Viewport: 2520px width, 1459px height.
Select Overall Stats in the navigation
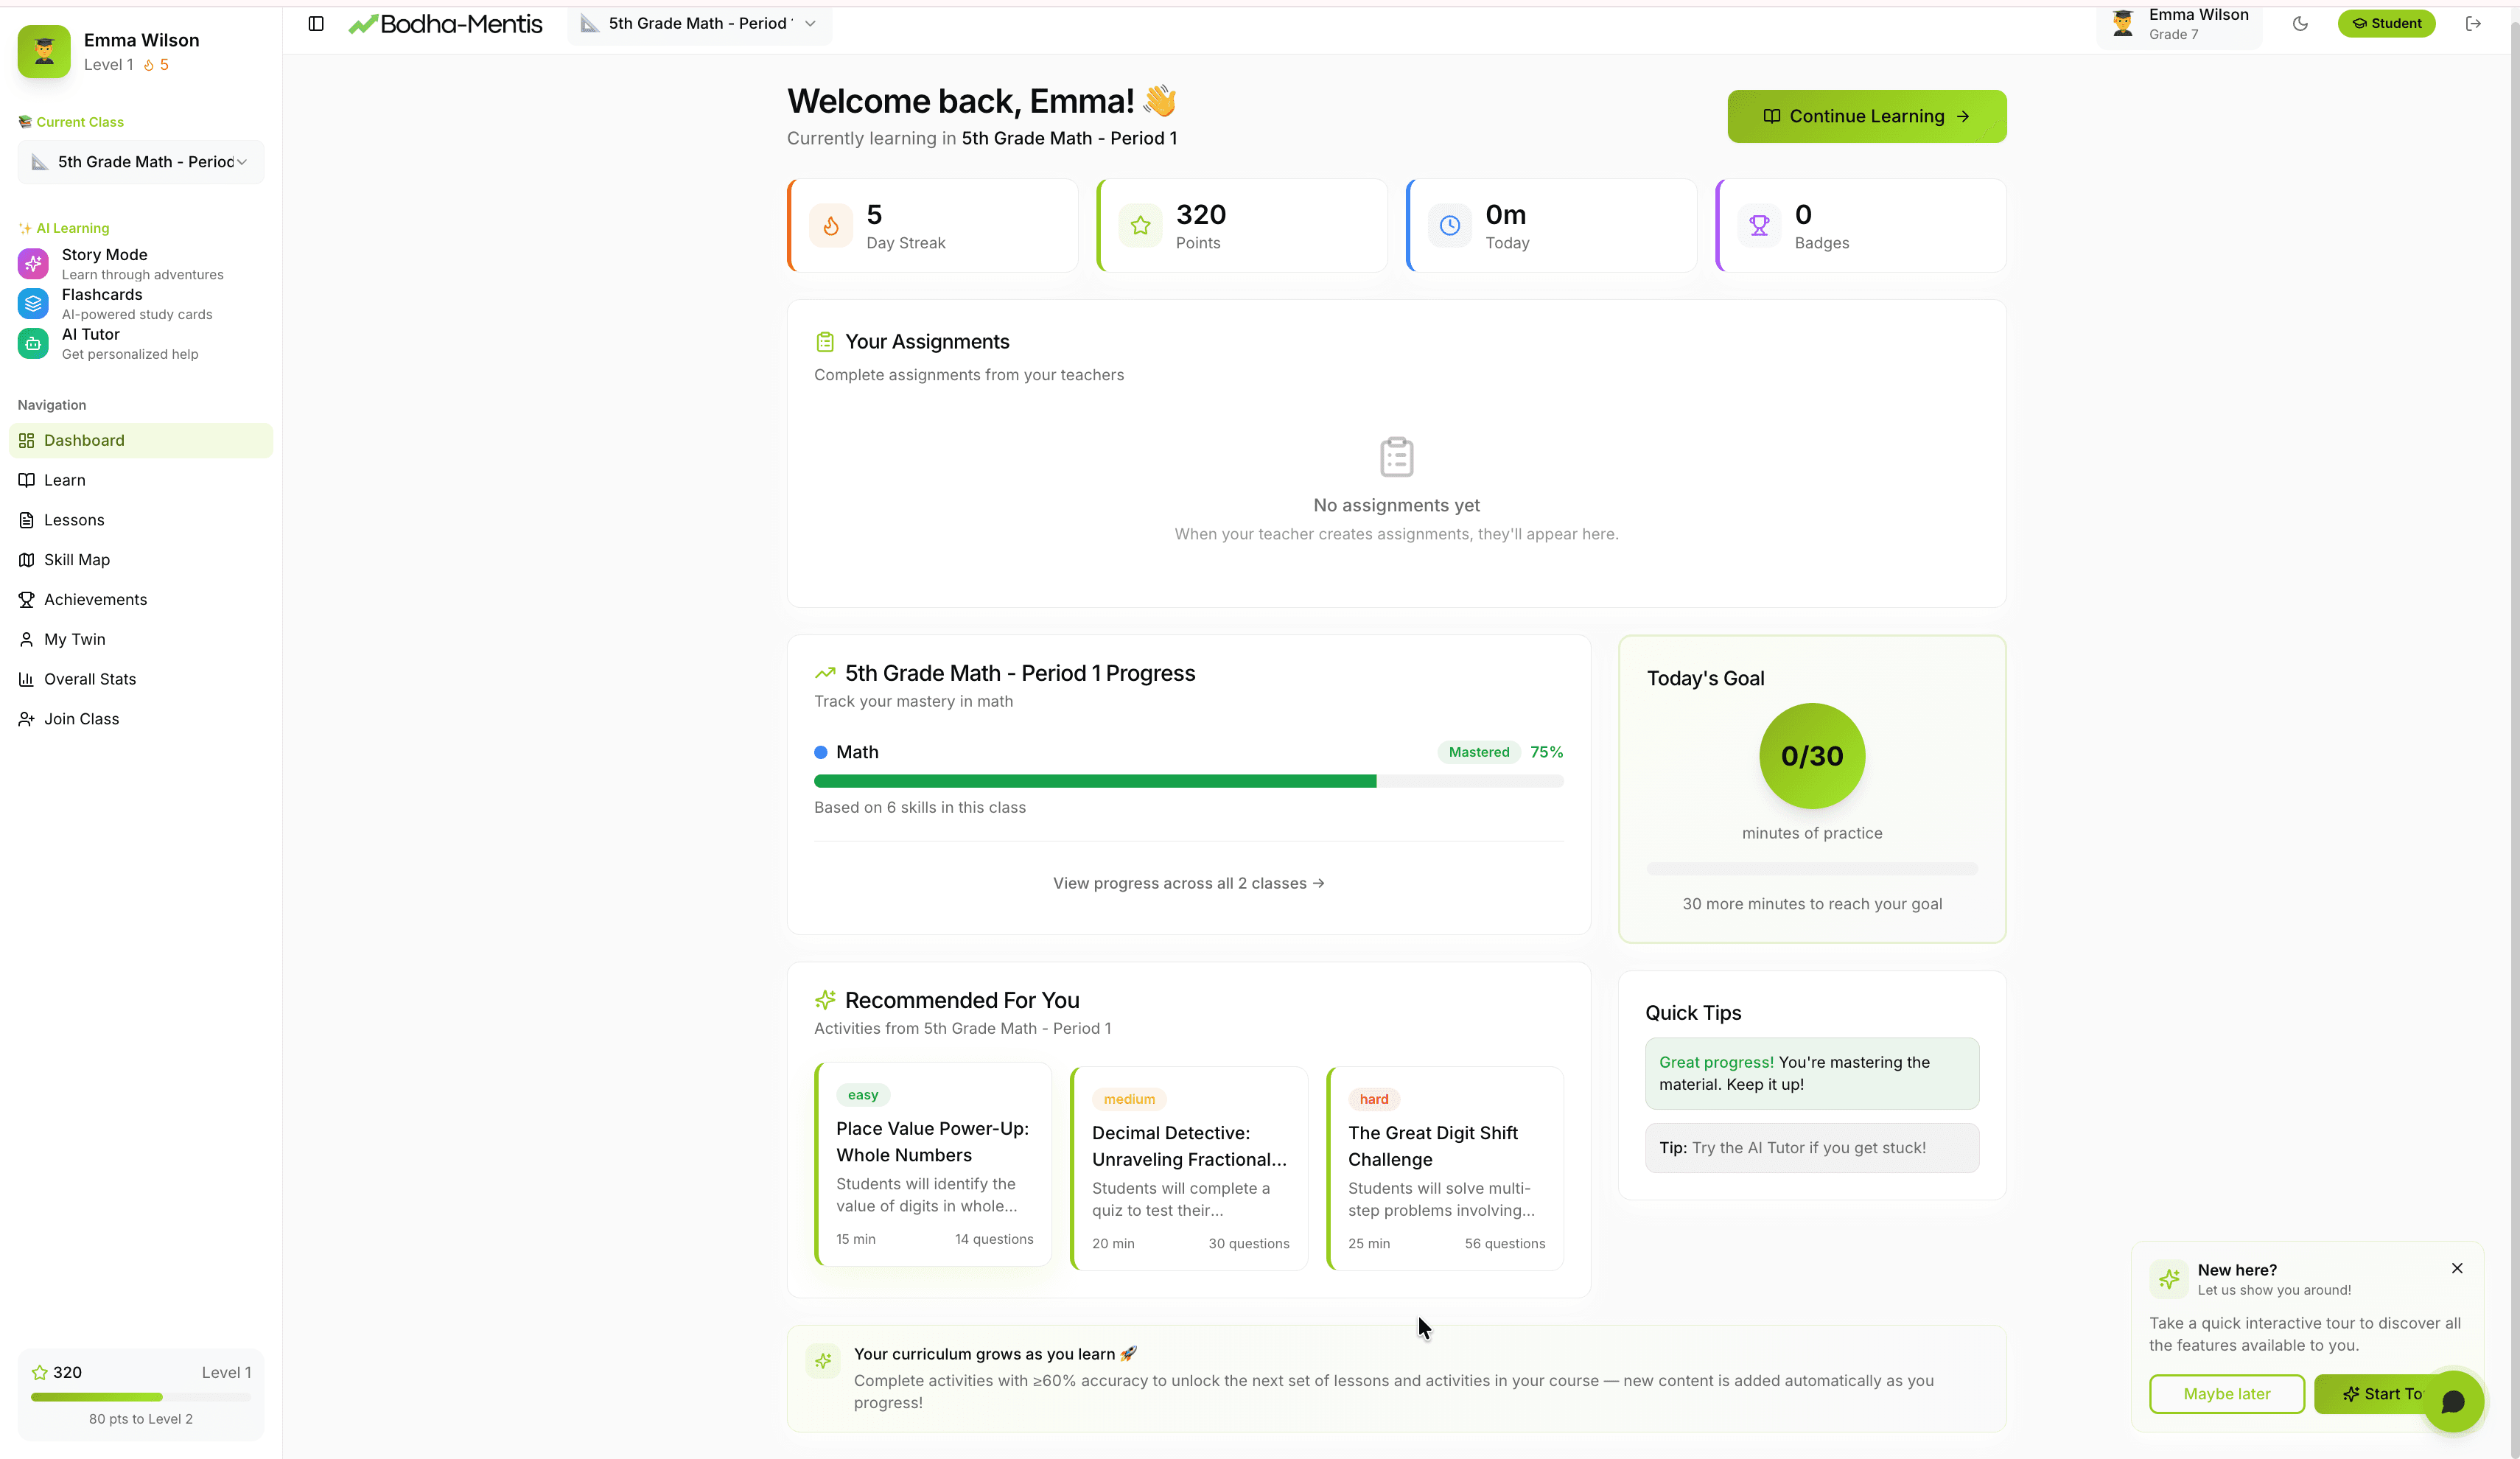click(90, 679)
